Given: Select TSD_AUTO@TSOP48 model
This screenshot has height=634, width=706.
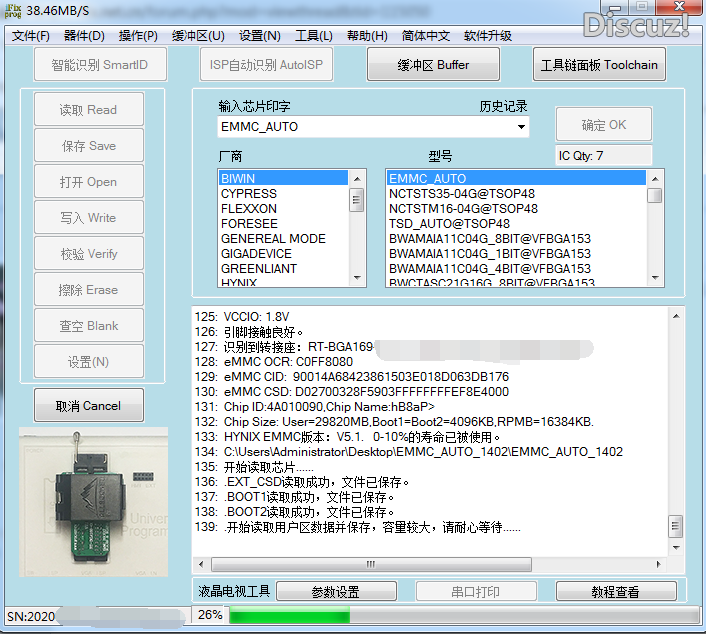Looking at the screenshot, I should click(516, 223).
